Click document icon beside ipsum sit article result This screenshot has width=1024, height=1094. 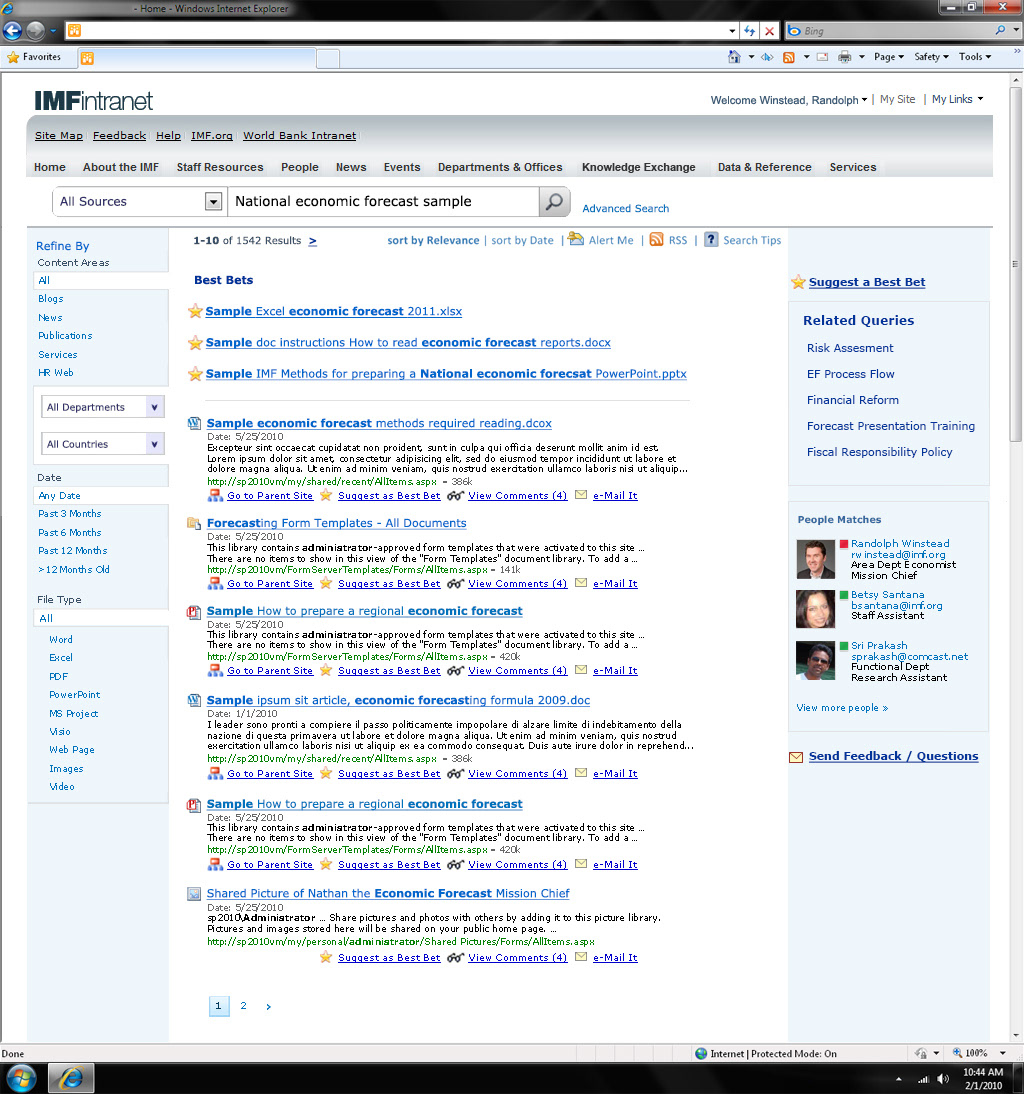(195, 700)
